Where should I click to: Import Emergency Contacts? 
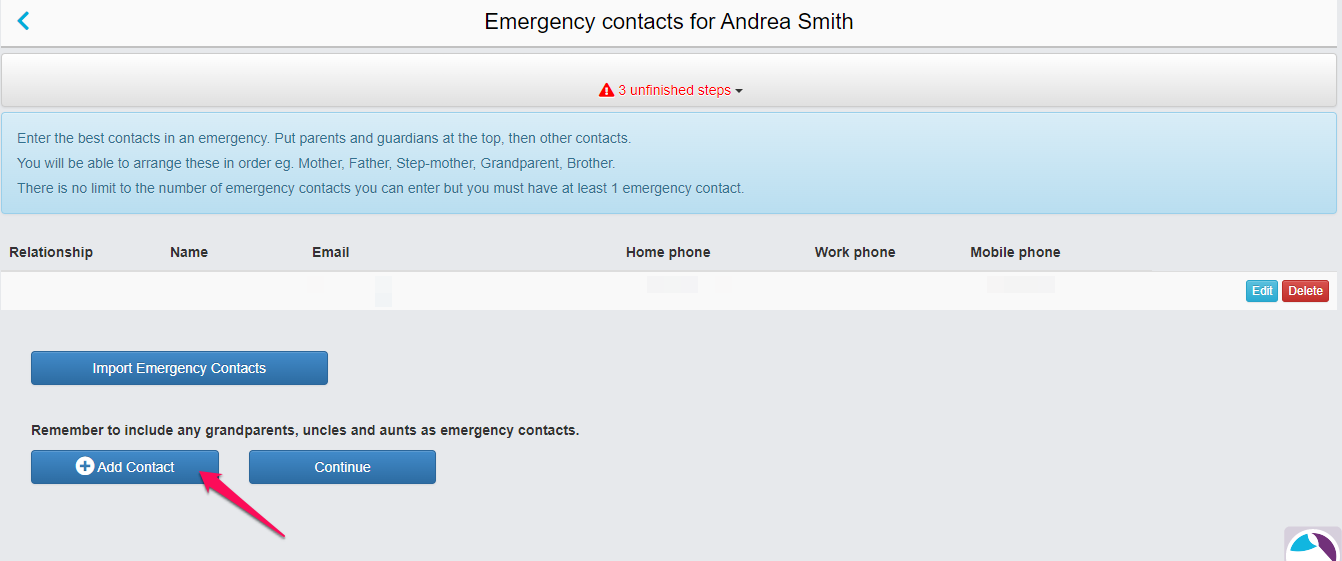tap(179, 368)
